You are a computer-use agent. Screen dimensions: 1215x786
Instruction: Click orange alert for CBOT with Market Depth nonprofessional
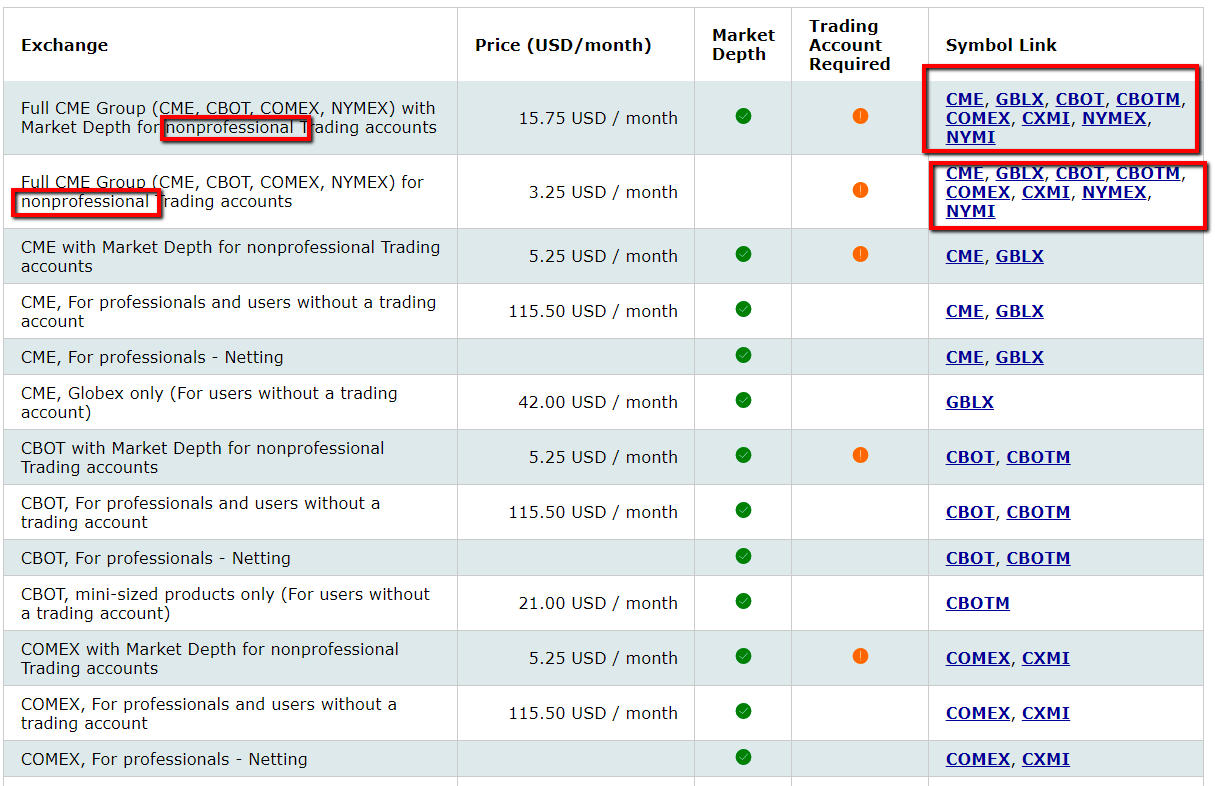[860, 455]
